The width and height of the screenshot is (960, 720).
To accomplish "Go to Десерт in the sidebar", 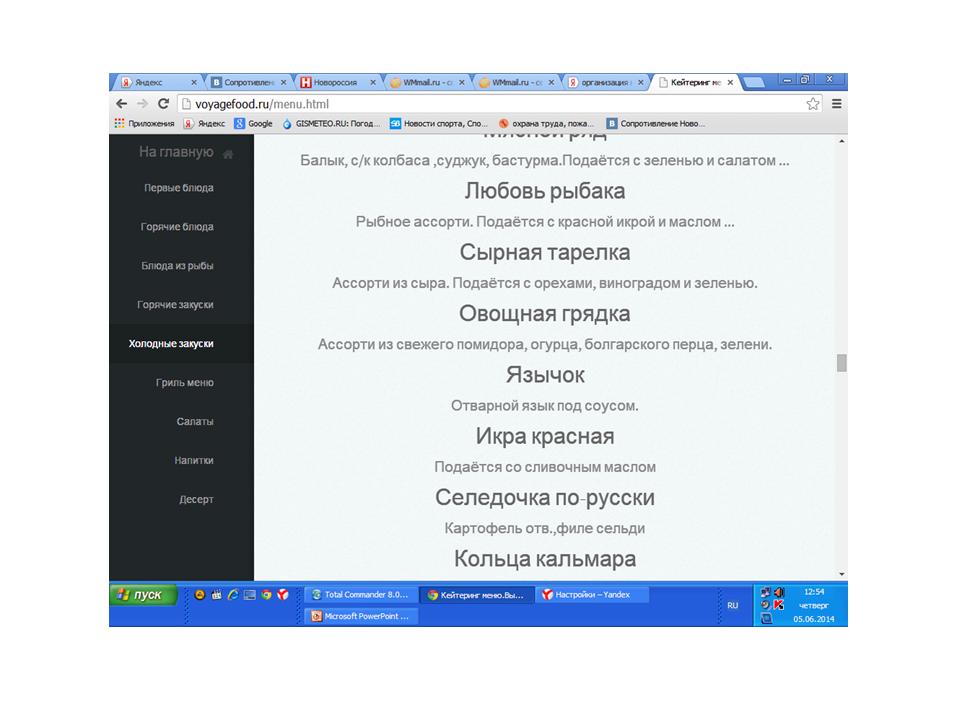I will [196, 500].
